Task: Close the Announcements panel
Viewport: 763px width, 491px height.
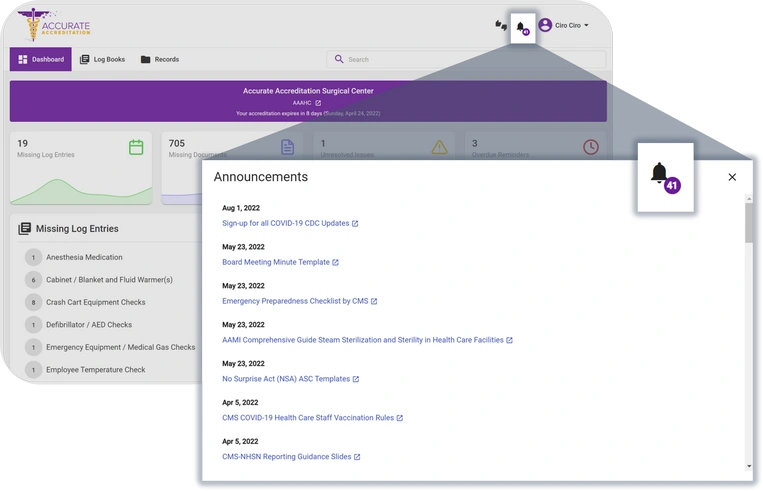Action: click(x=732, y=177)
